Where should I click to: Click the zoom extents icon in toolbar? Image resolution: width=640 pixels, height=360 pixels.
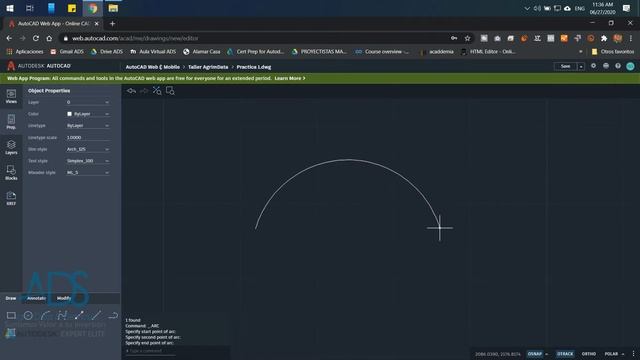coord(157,91)
